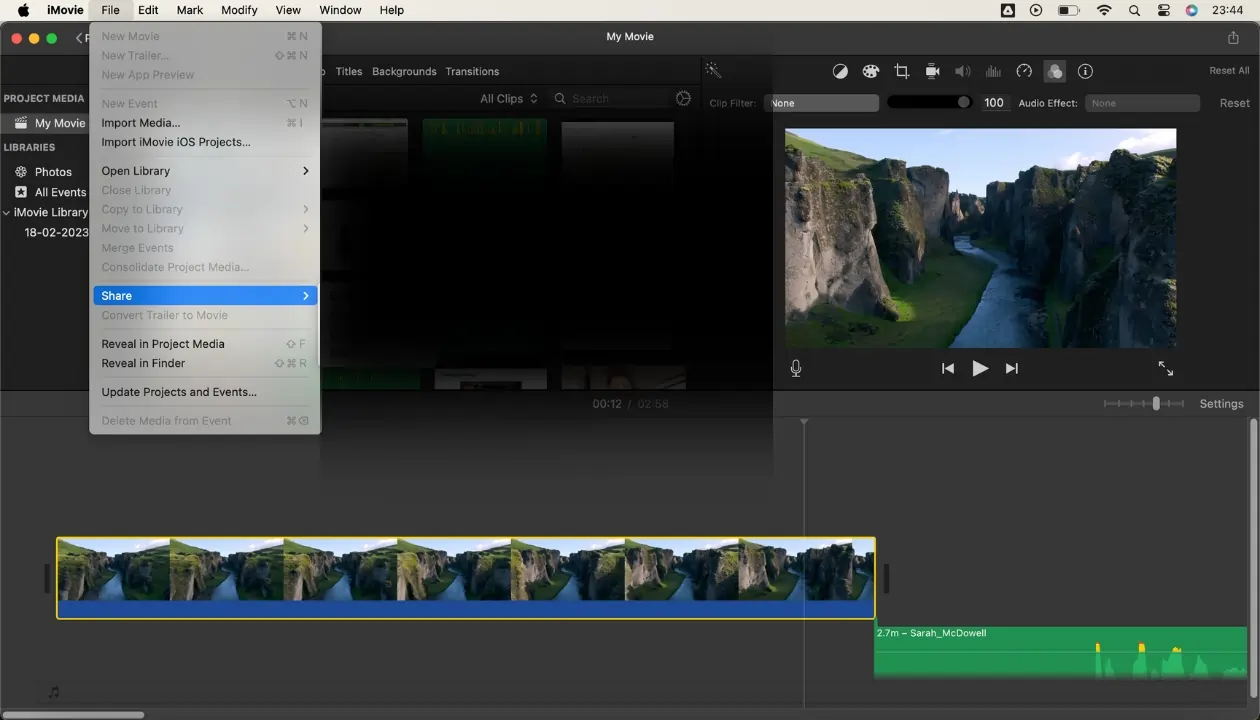Activate the cropping tool icon

(x=901, y=71)
